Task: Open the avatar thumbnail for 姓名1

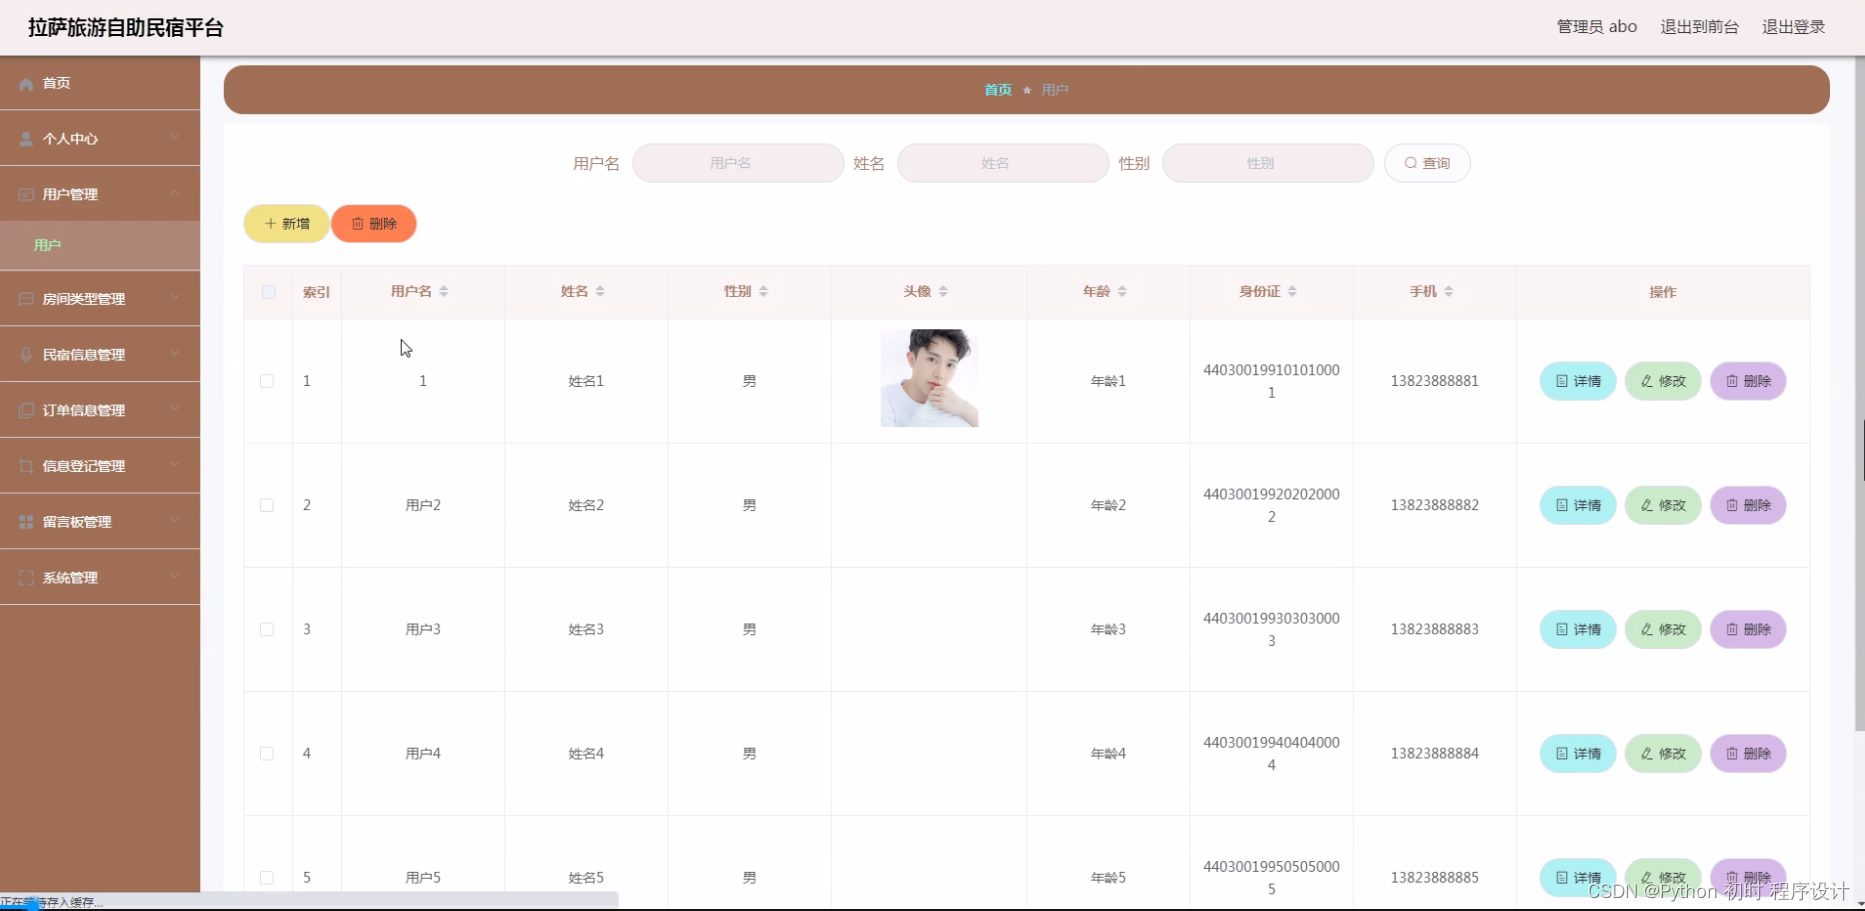Action: coord(929,378)
